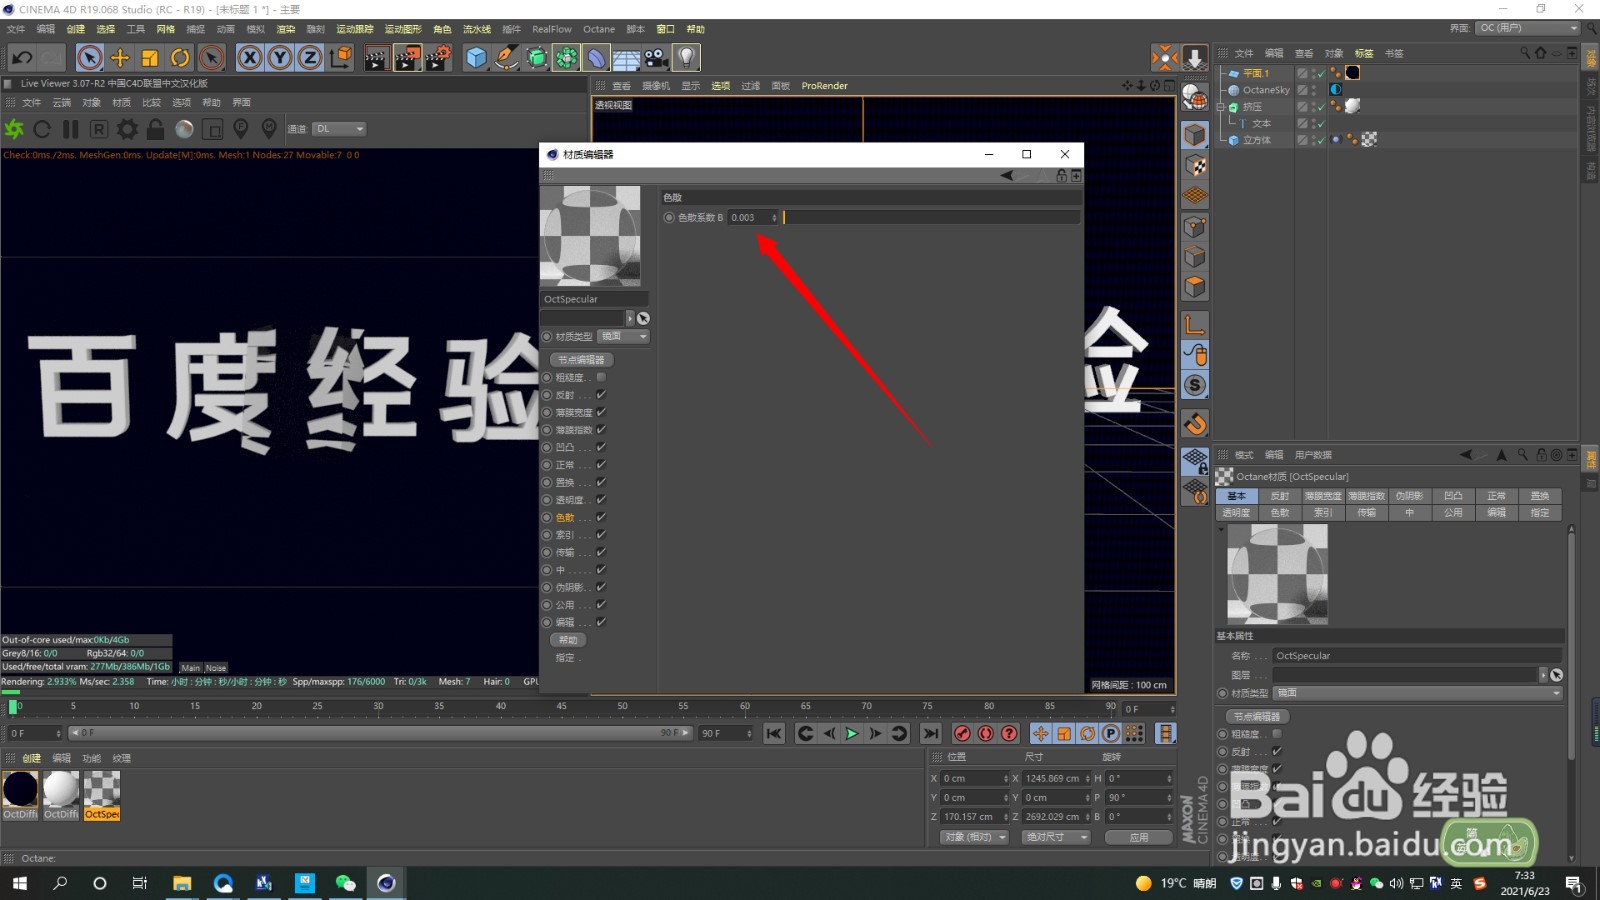The image size is (1600, 900).
Task: Open the 材质类型 dropdown in material editor
Action: click(623, 336)
